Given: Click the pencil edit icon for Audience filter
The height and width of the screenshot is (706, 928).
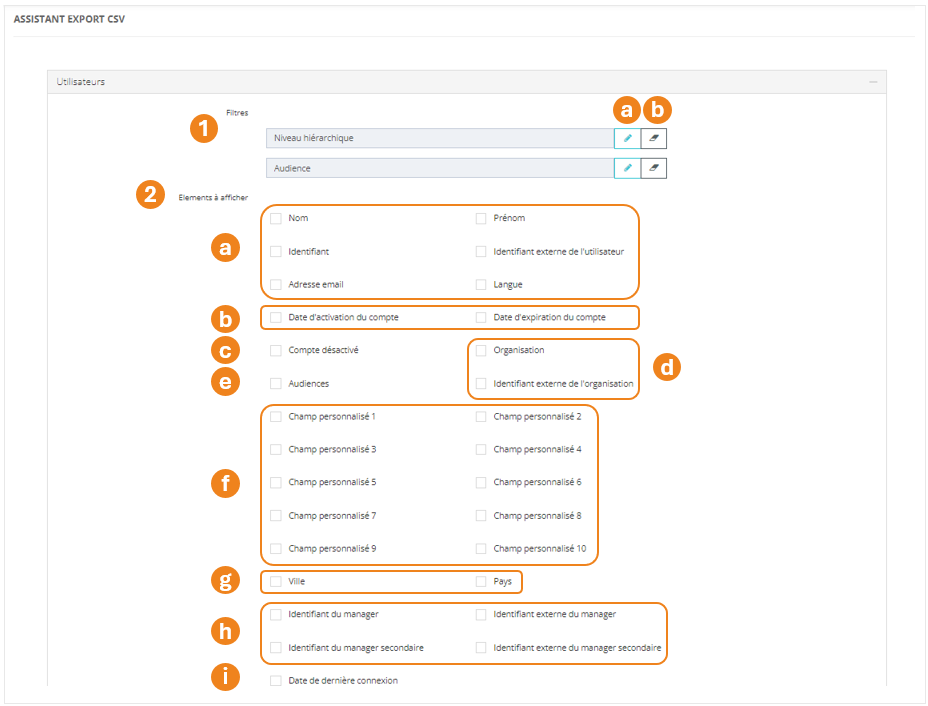Looking at the screenshot, I should click(627, 168).
